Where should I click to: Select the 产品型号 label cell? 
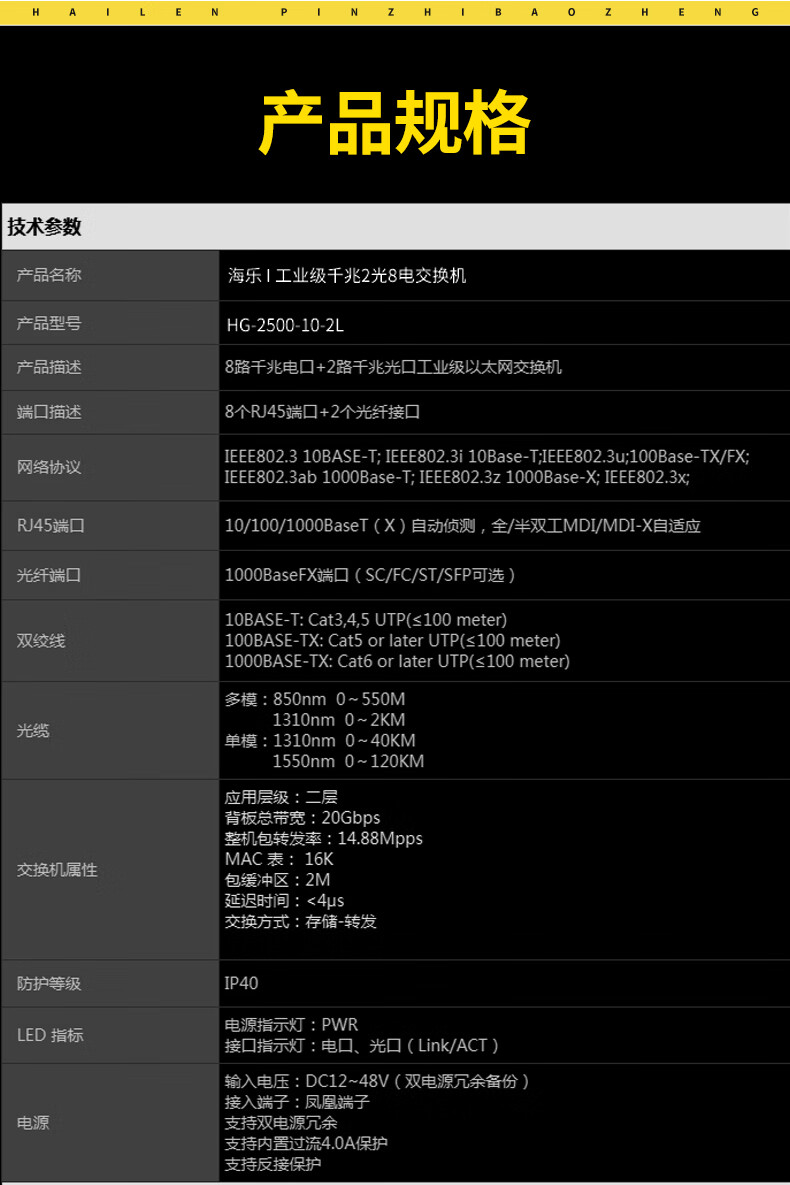[x=110, y=323]
